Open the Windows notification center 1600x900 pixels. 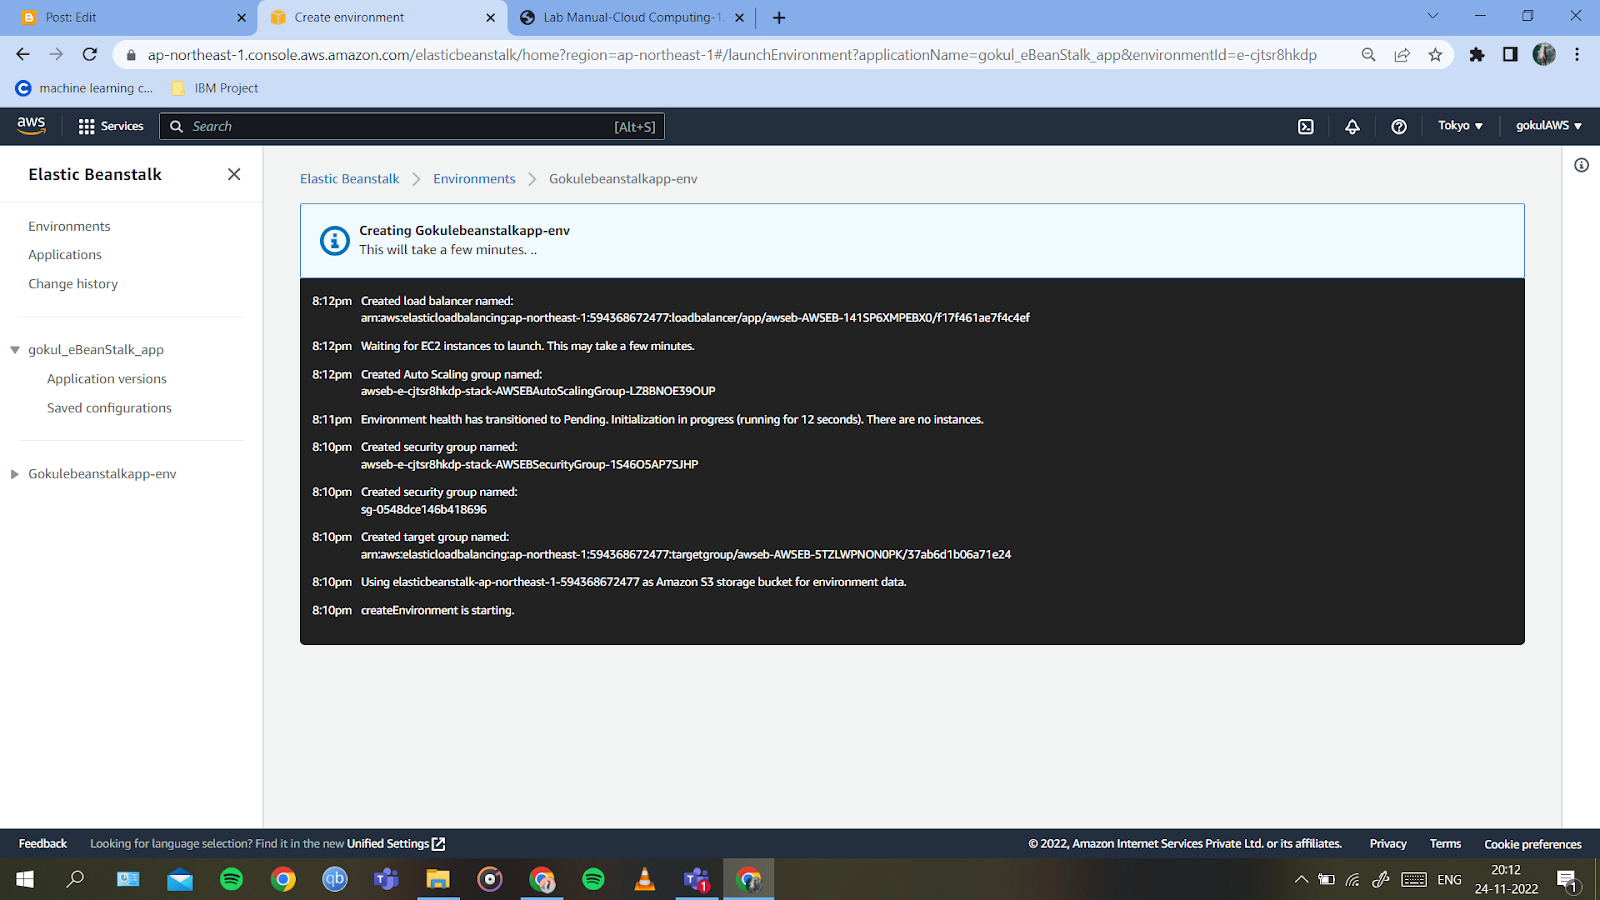[1567, 880]
